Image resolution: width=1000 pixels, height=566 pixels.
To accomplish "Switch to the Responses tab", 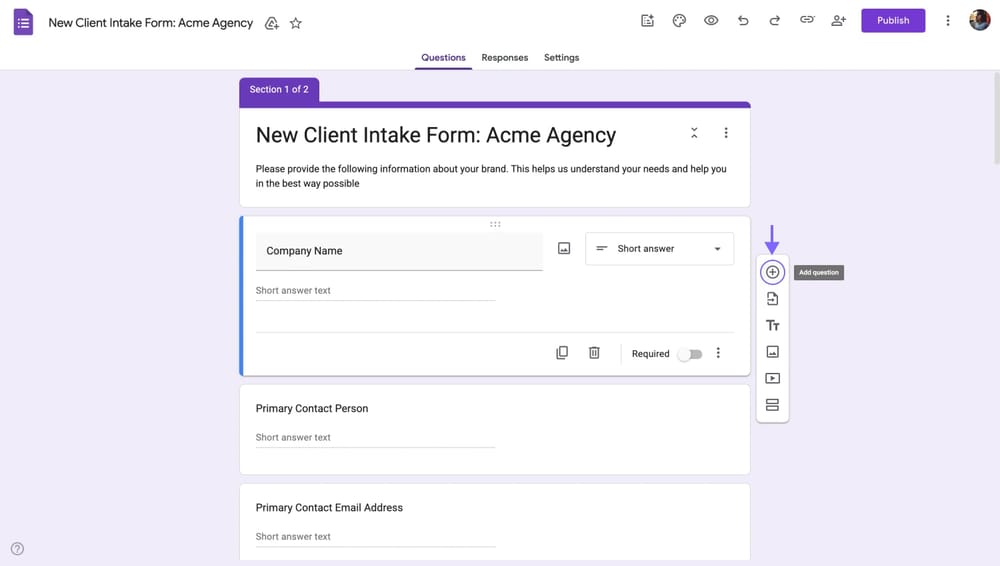I will click(x=504, y=58).
